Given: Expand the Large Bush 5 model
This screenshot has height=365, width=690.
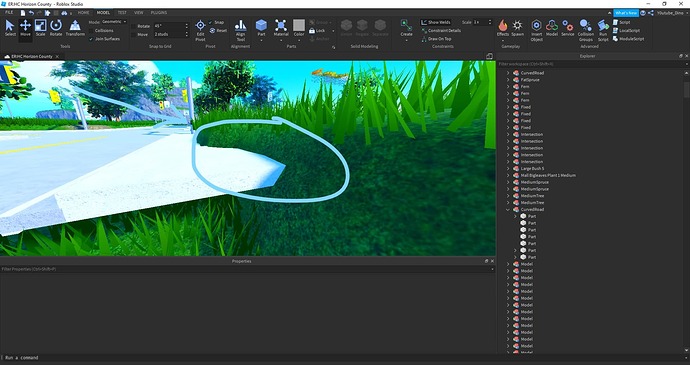Looking at the screenshot, I should [x=508, y=168].
